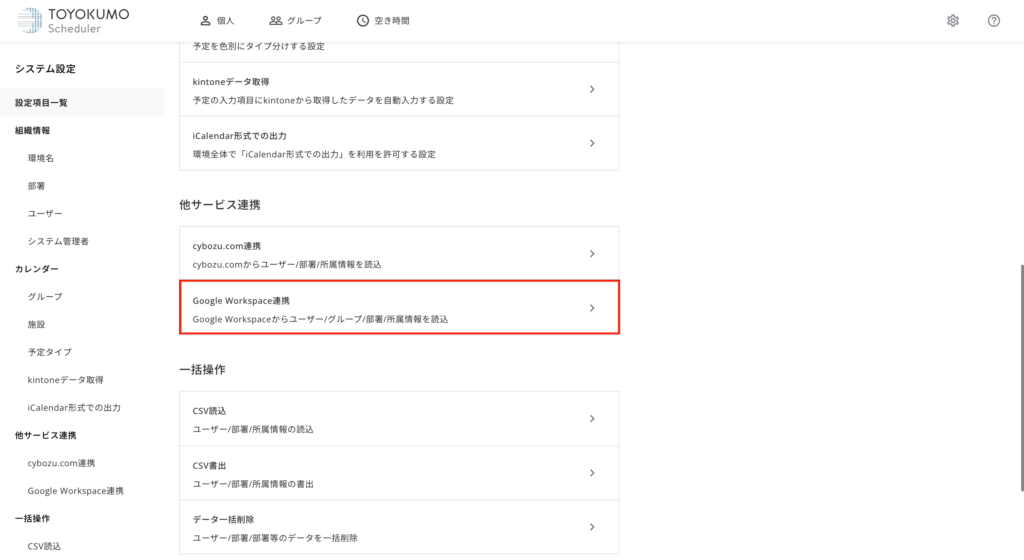Click the person icon beside 個人

[x=205, y=21]
